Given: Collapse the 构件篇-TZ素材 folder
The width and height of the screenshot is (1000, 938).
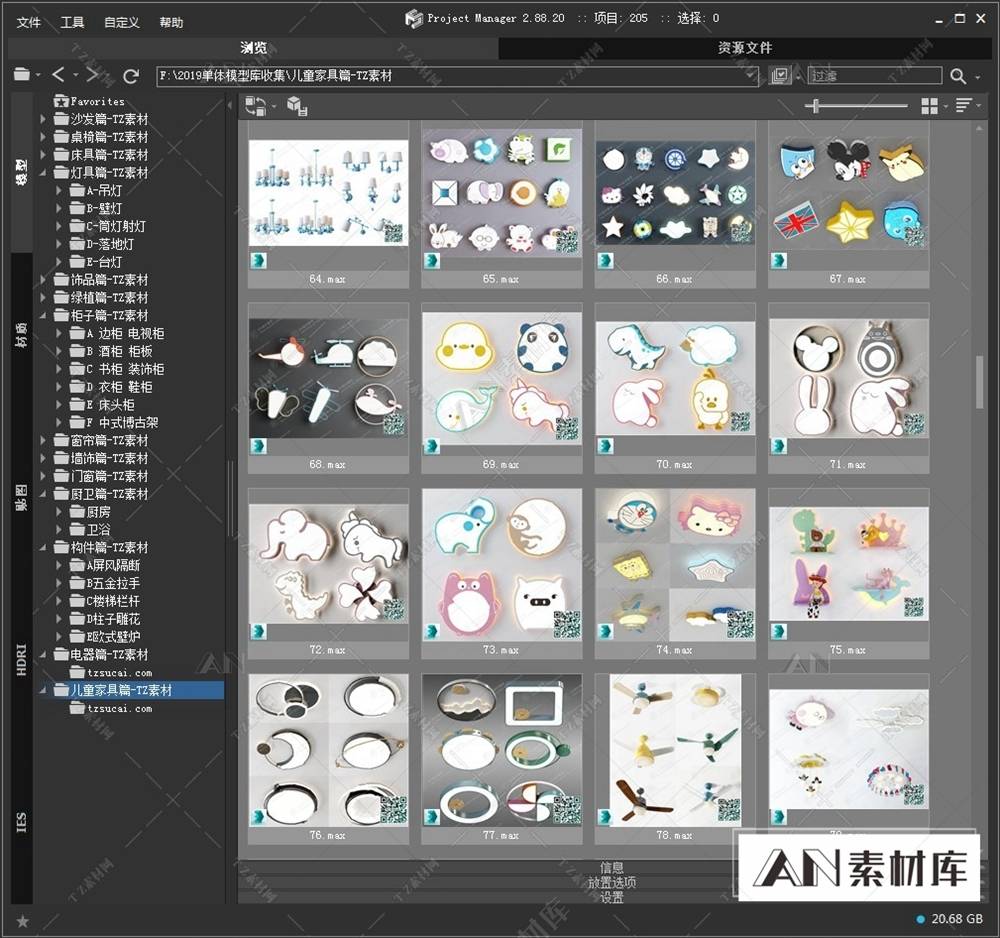Looking at the screenshot, I should click(43, 548).
